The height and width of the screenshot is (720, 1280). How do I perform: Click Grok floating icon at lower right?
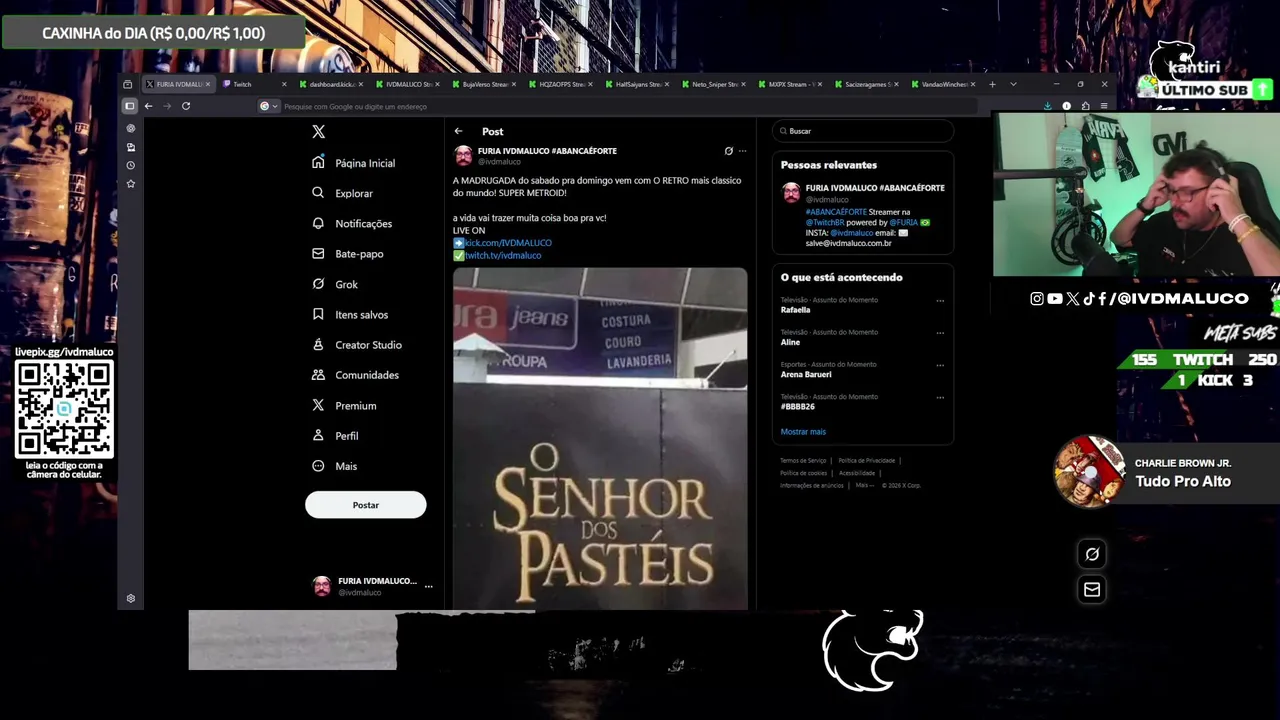click(1092, 554)
